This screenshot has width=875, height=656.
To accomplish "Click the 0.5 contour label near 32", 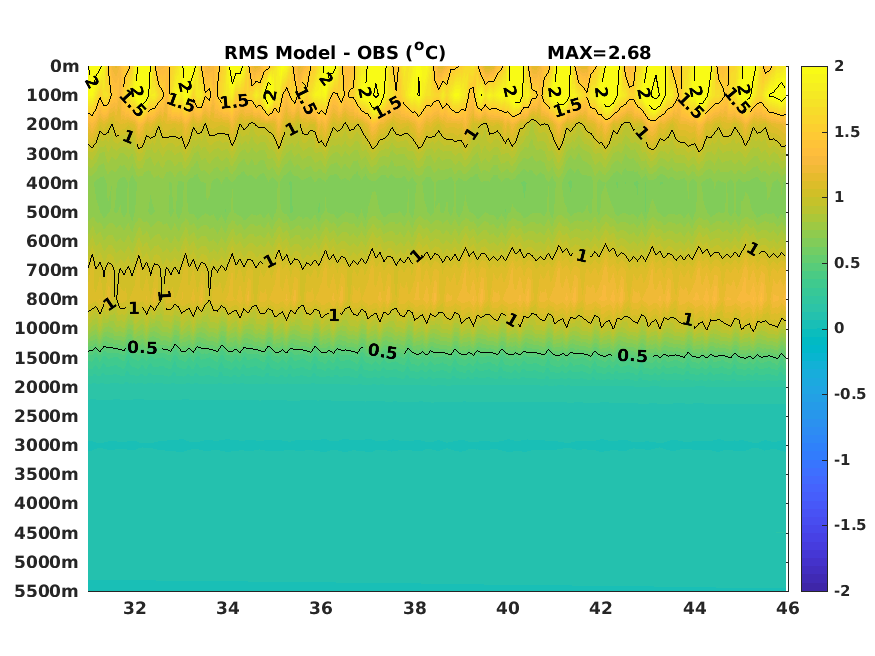I will tap(142, 348).
